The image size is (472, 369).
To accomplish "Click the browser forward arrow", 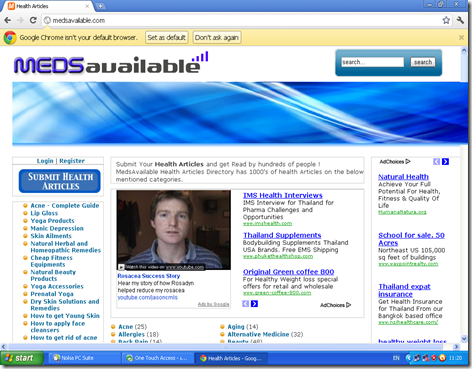I will click(x=20, y=20).
